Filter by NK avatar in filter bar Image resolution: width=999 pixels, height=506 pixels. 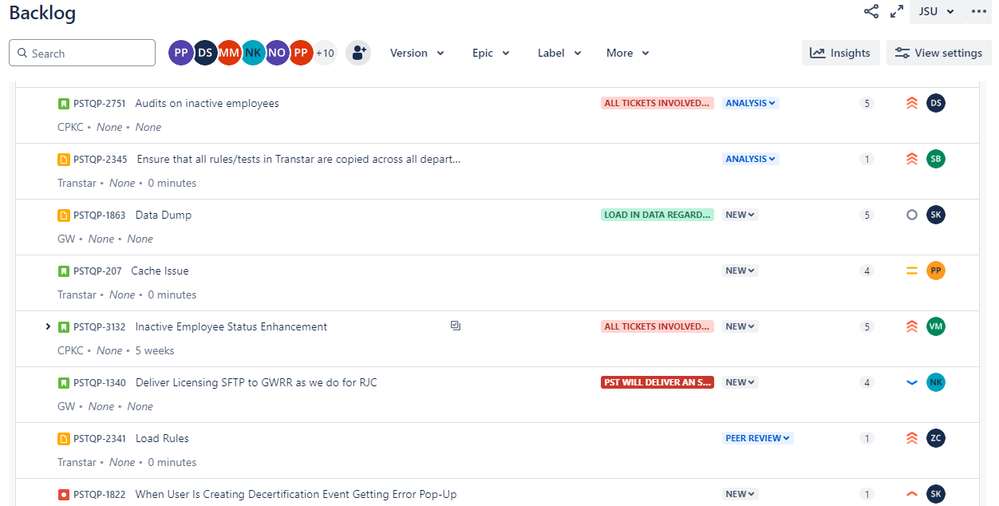tap(253, 53)
